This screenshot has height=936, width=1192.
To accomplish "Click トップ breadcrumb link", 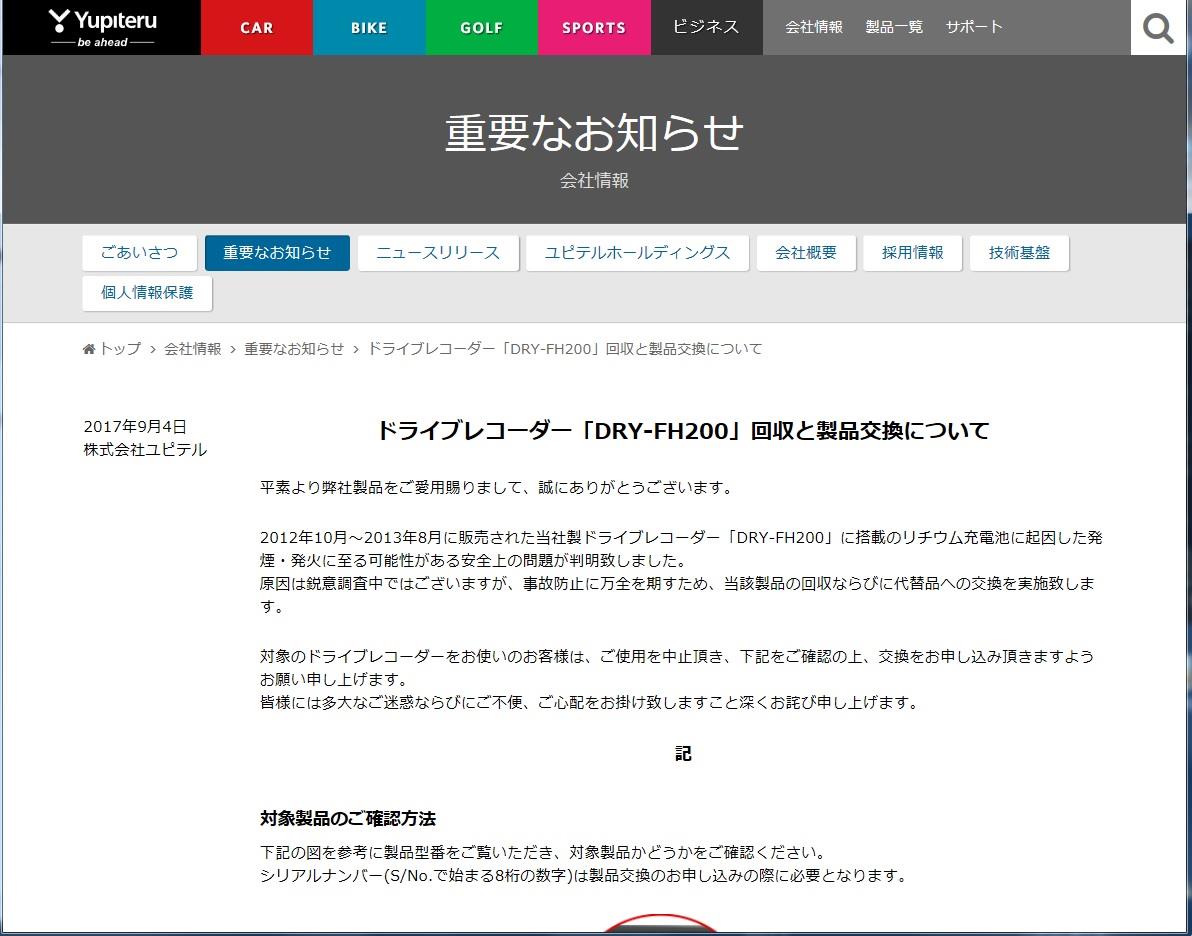I will click(120, 349).
